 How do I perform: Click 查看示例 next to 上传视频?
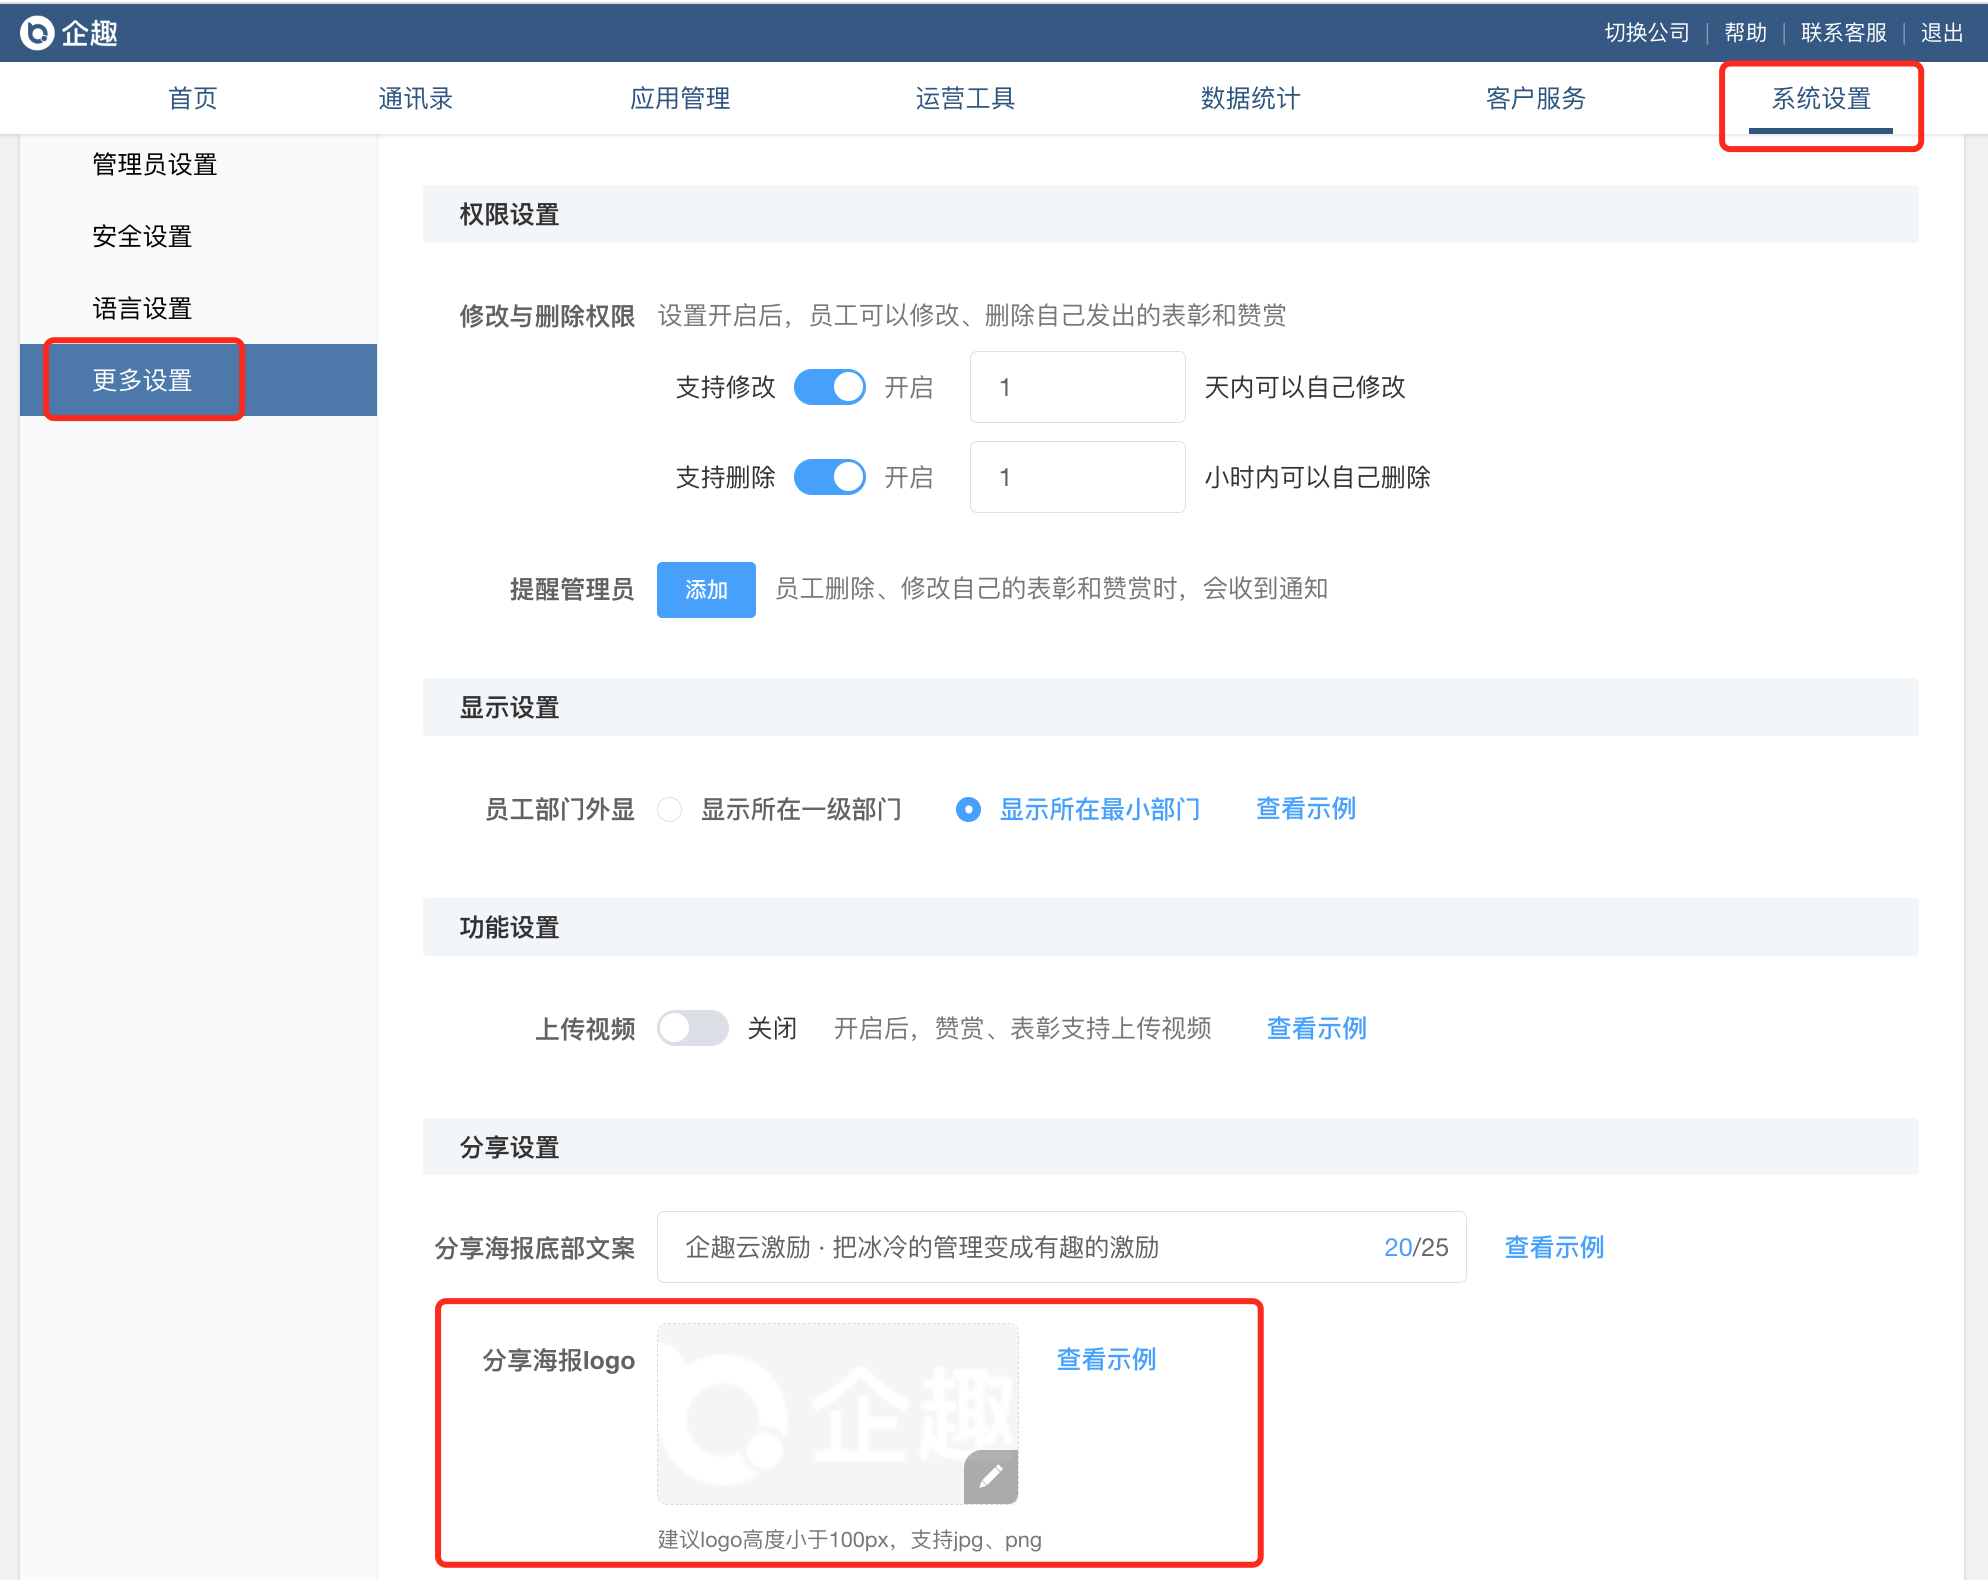tap(1316, 1028)
